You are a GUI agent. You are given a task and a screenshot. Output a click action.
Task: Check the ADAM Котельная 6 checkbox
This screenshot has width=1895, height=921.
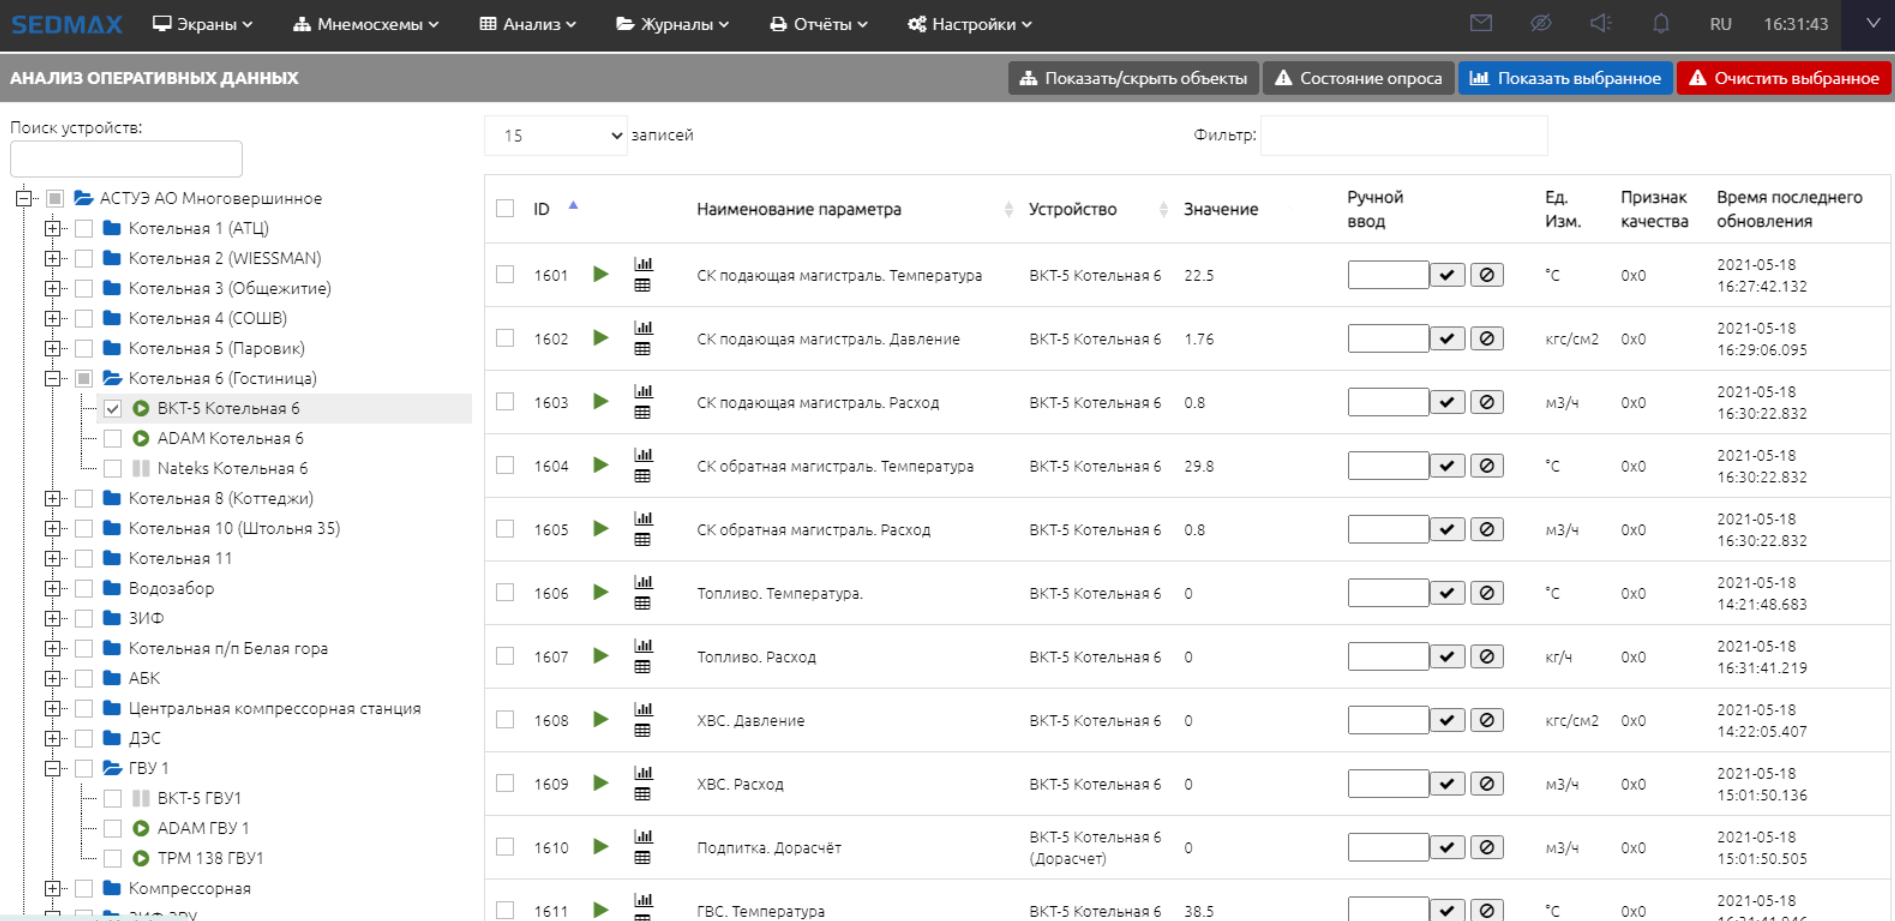pyautogui.click(x=113, y=438)
